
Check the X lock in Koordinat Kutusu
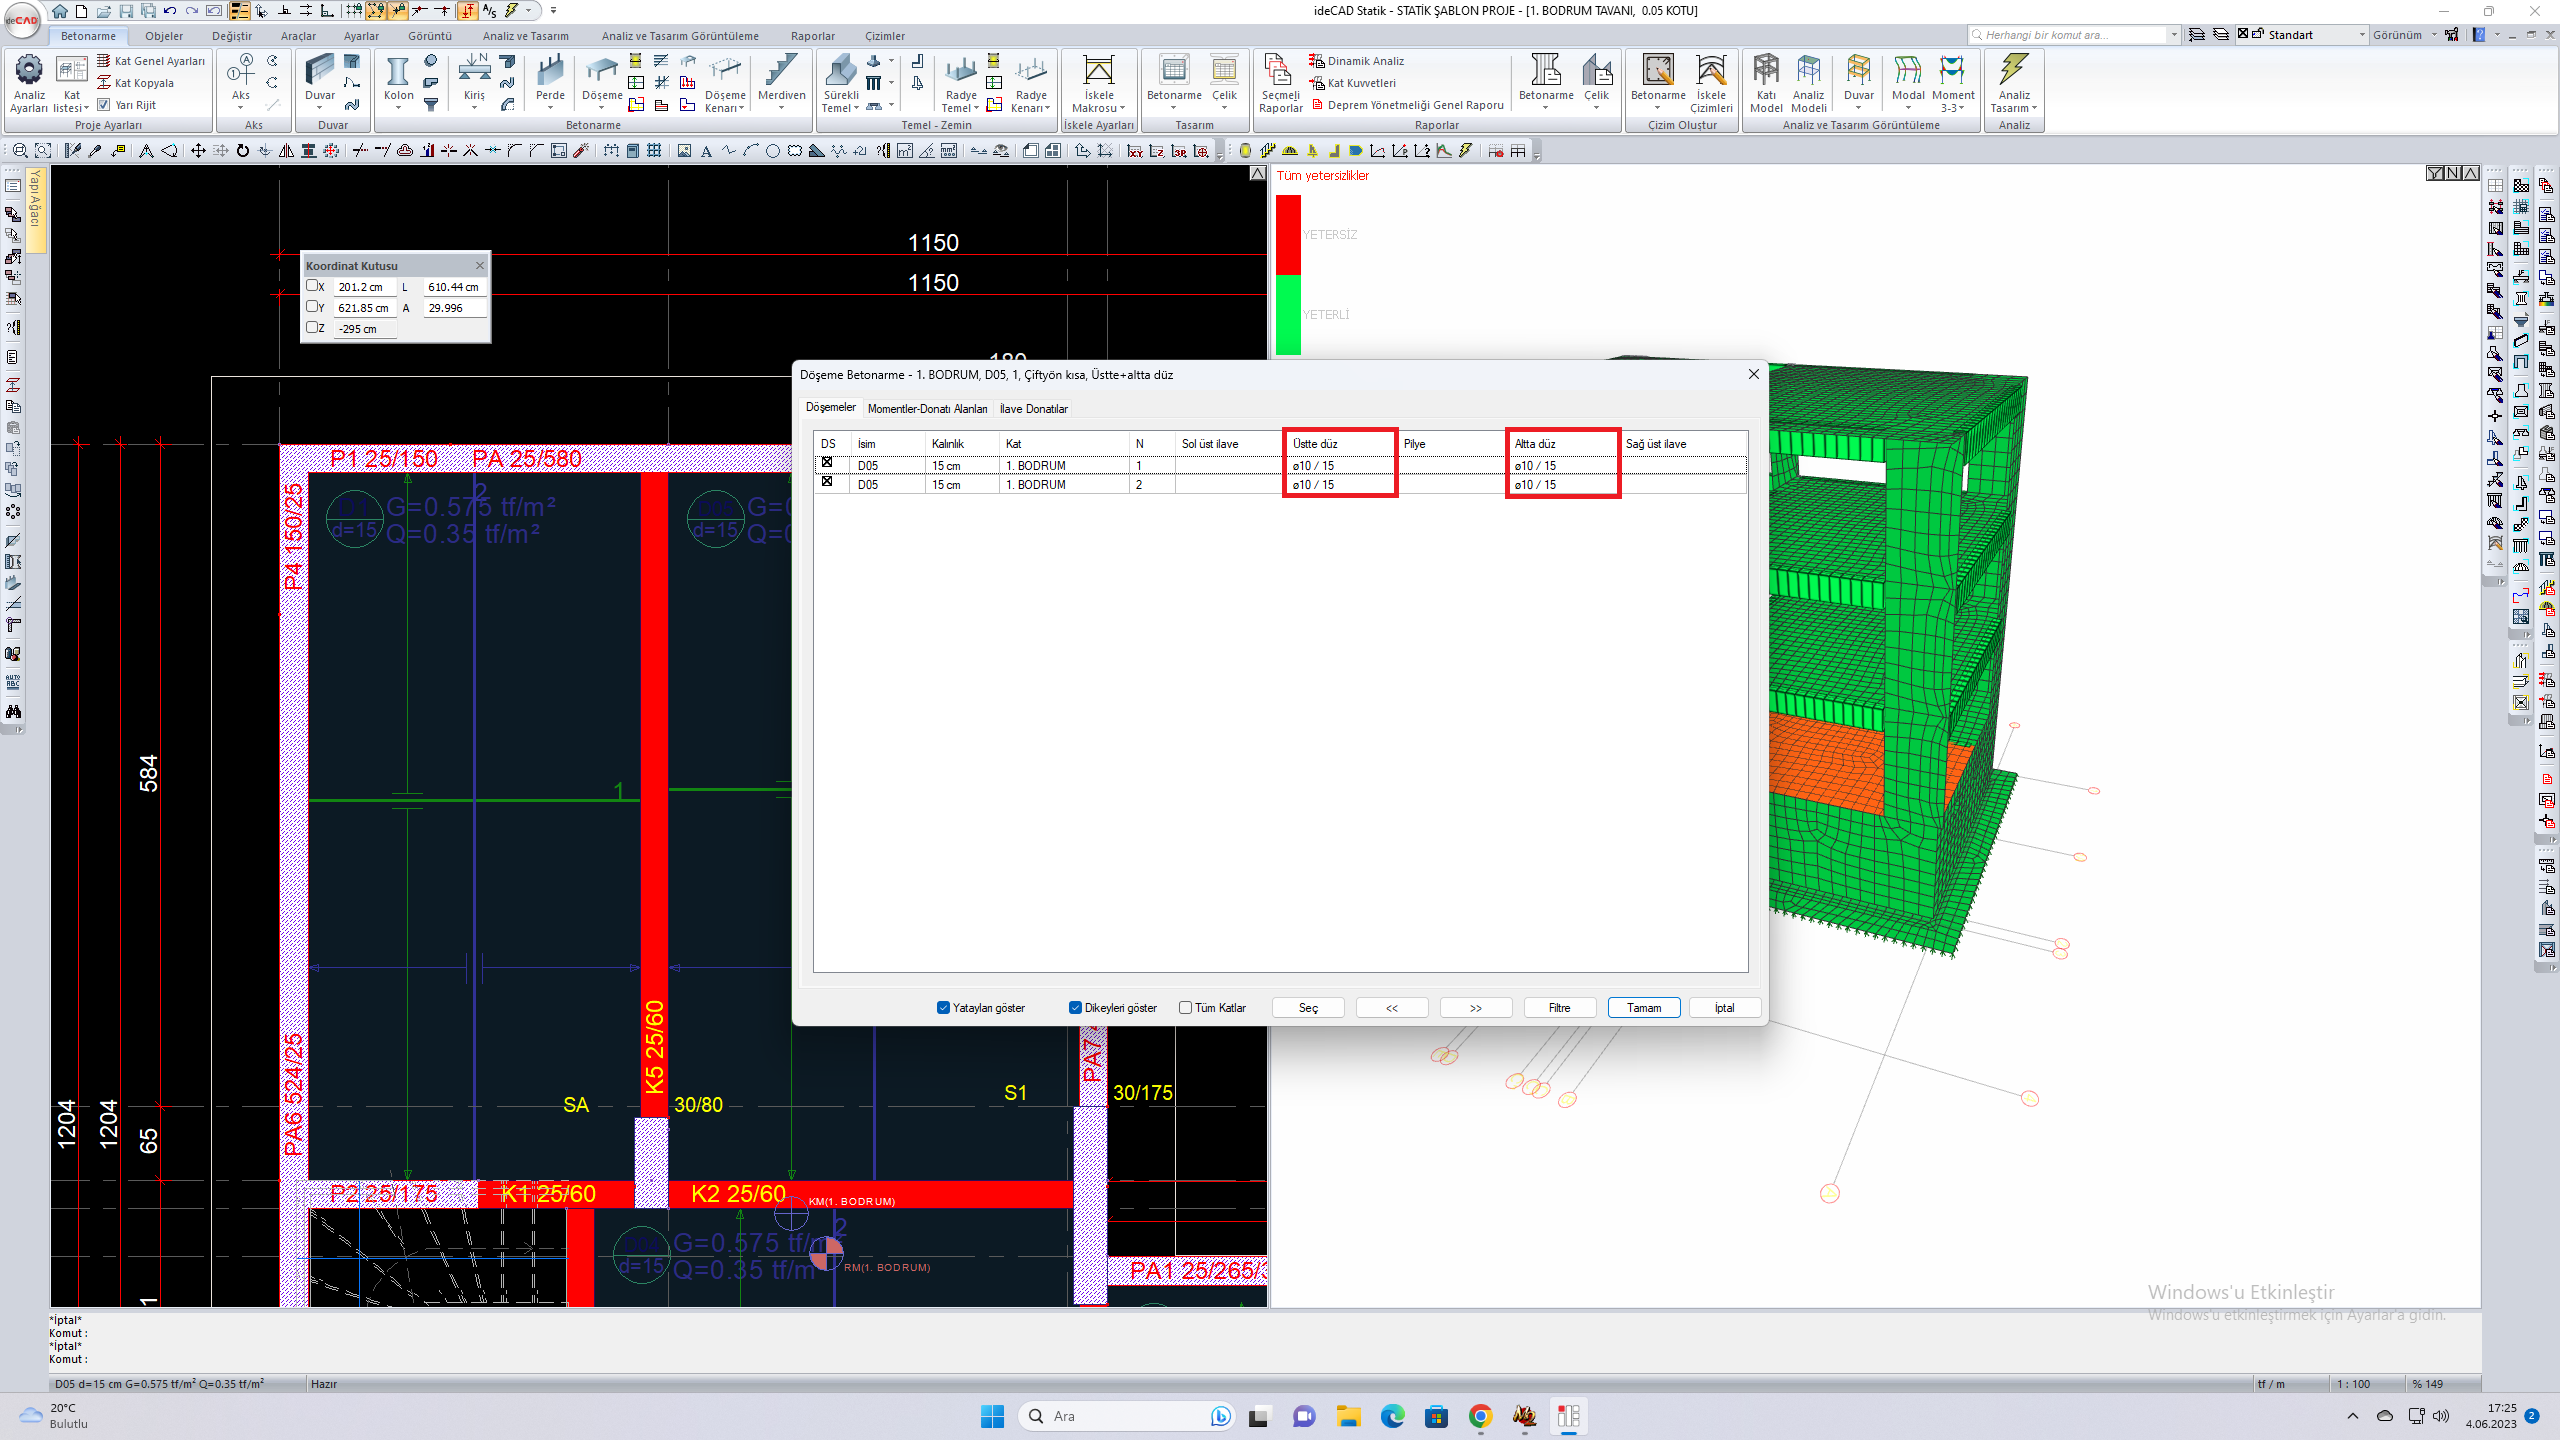coord(312,286)
